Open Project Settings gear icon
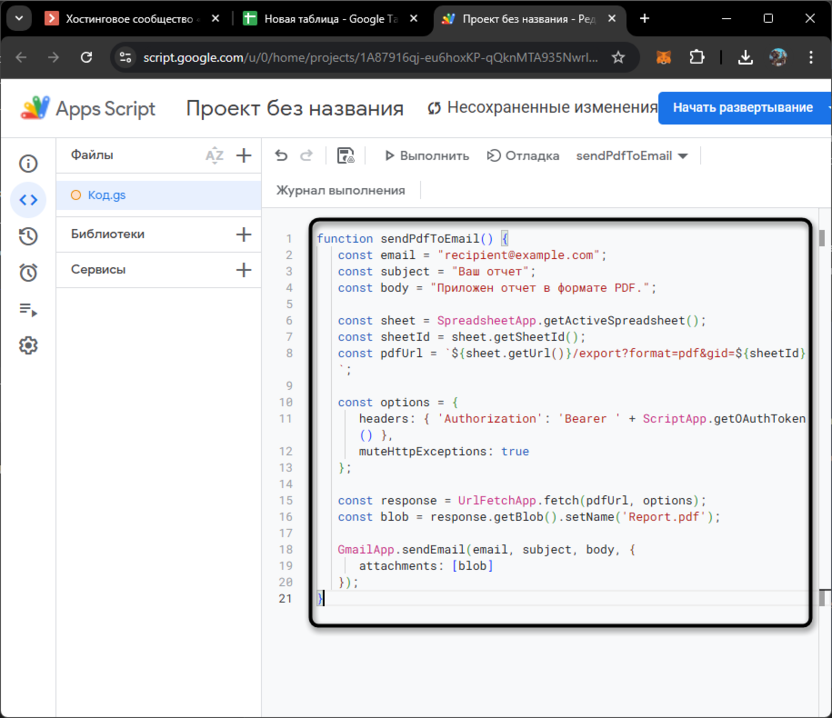 point(28,345)
